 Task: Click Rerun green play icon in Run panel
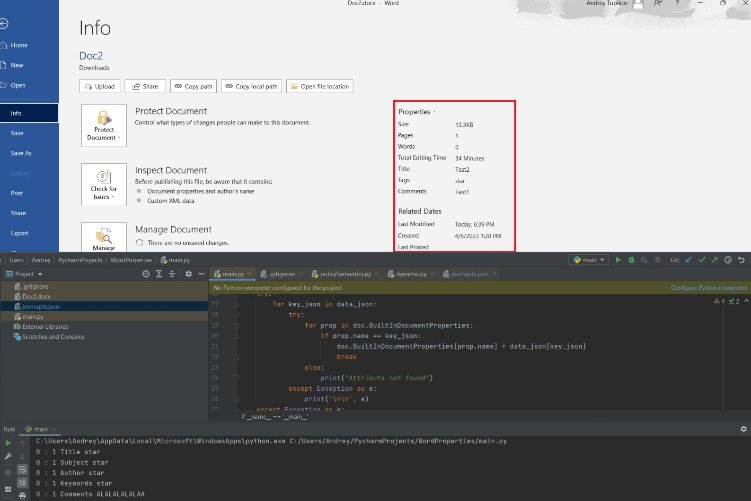(x=8, y=443)
